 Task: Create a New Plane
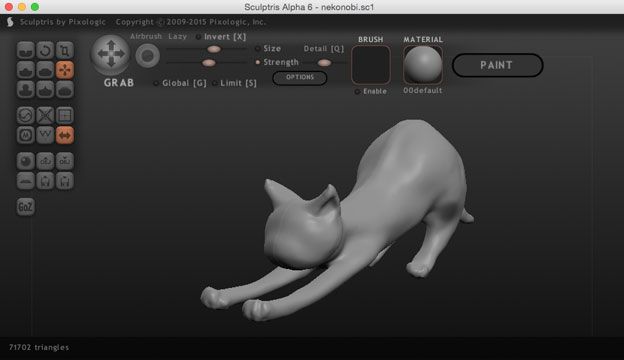pyautogui.click(x=26, y=181)
